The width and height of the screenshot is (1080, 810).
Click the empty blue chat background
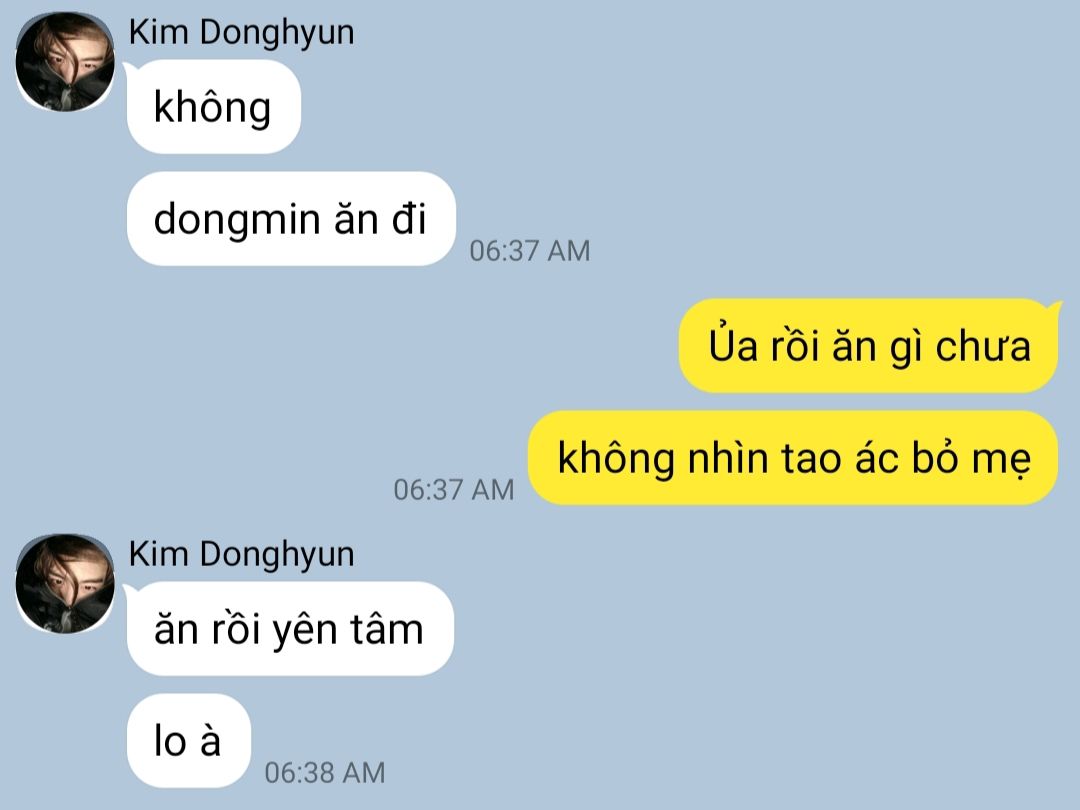coord(758,172)
